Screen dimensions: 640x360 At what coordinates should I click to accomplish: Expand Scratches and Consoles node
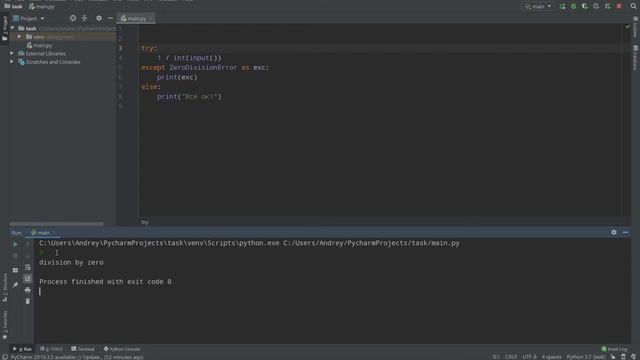[12, 62]
